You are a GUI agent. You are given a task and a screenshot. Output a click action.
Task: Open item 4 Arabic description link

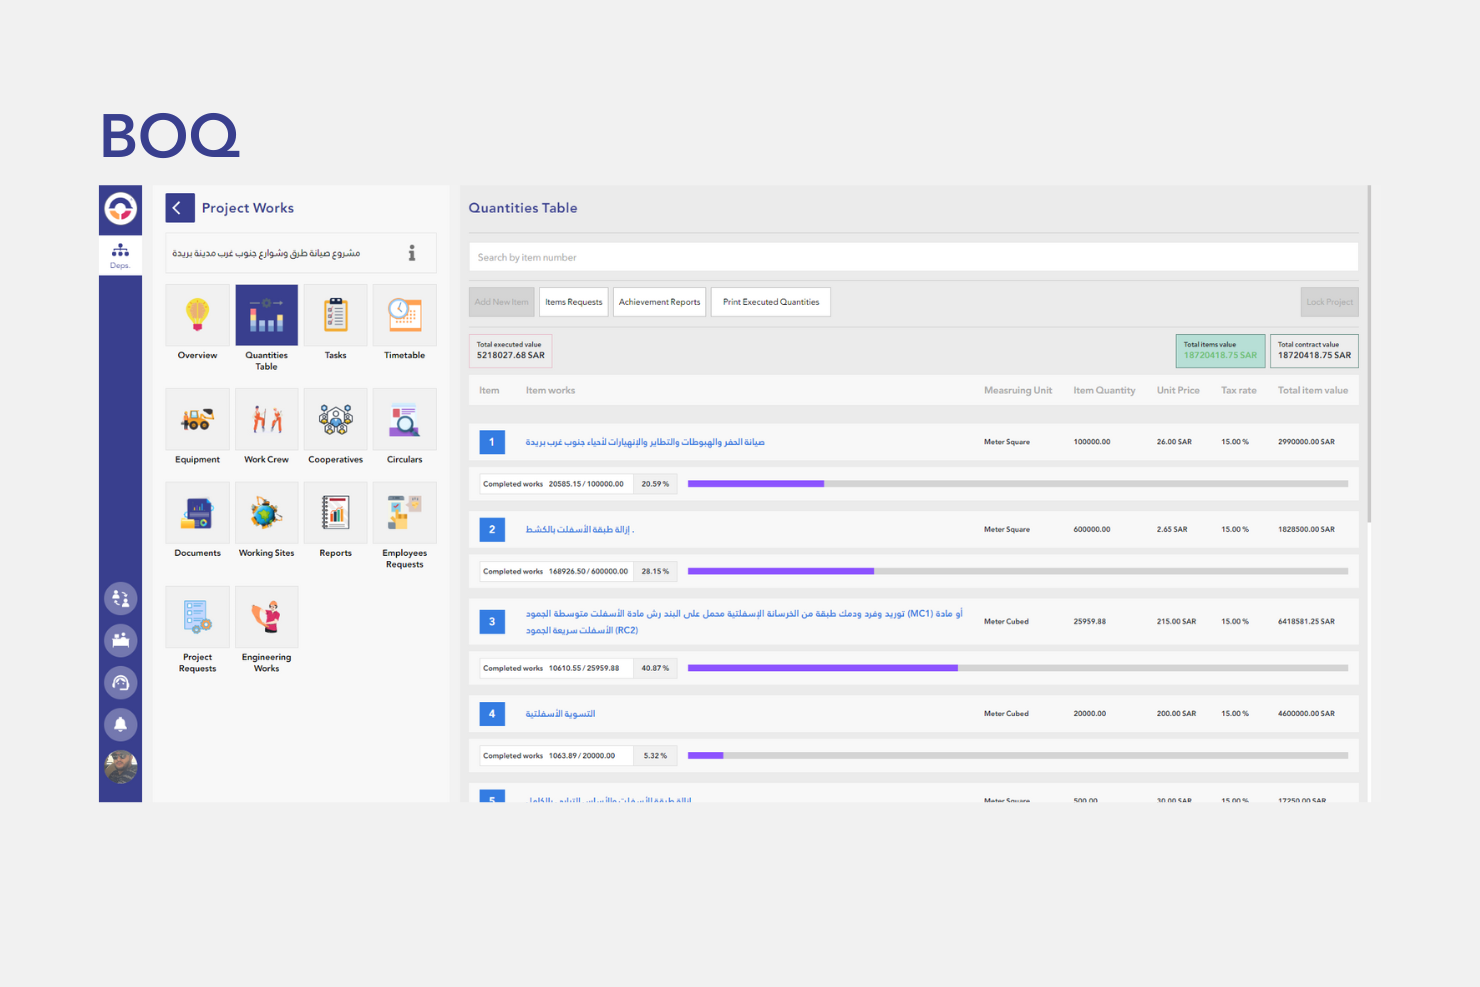(560, 714)
